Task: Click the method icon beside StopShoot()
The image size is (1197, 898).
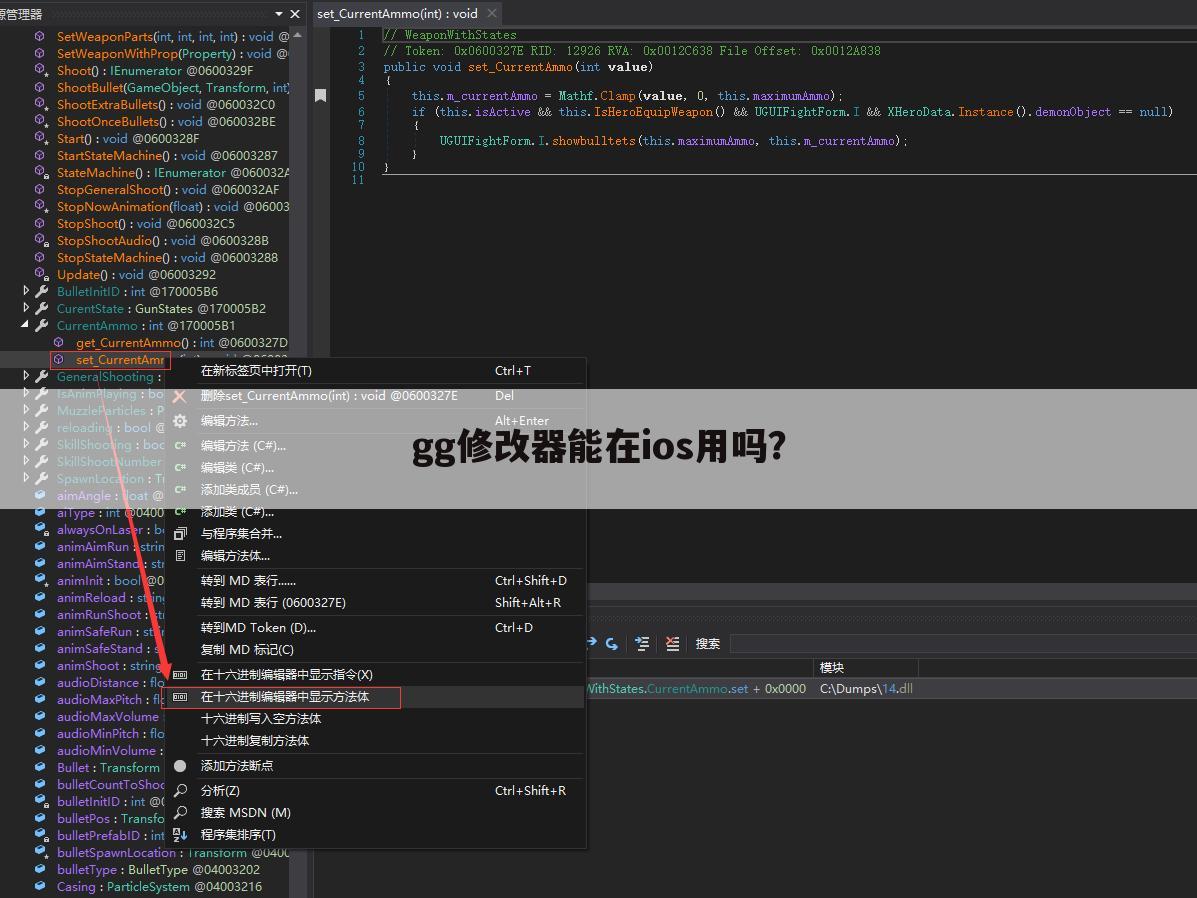Action: 40,223
